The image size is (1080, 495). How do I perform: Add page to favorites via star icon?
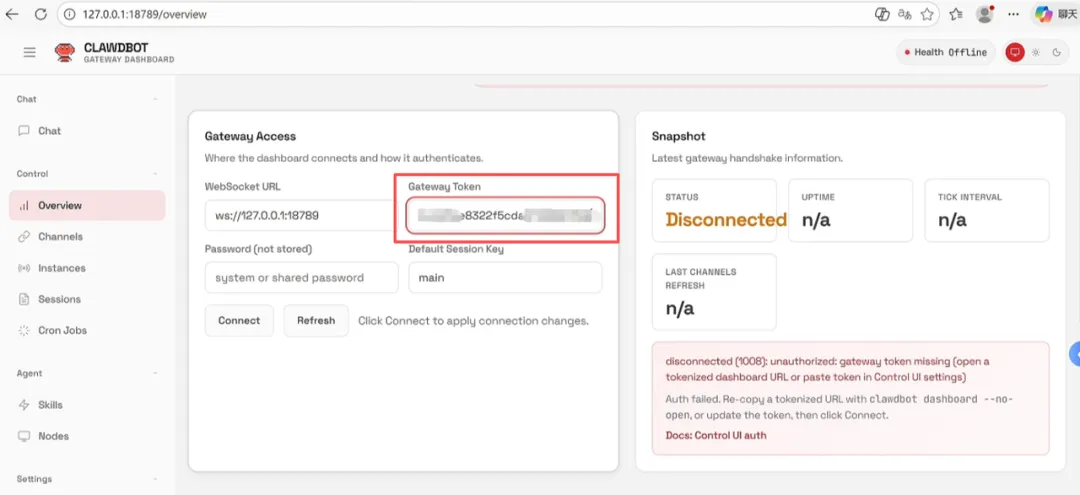[927, 14]
